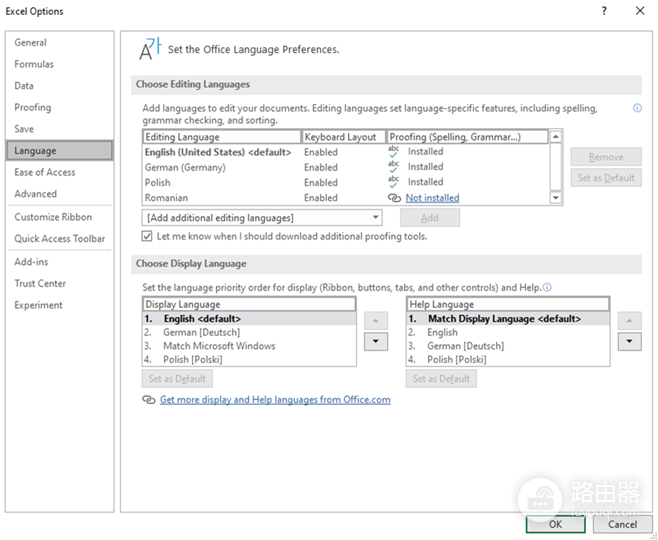Click the Editing Language column header

click(222, 137)
